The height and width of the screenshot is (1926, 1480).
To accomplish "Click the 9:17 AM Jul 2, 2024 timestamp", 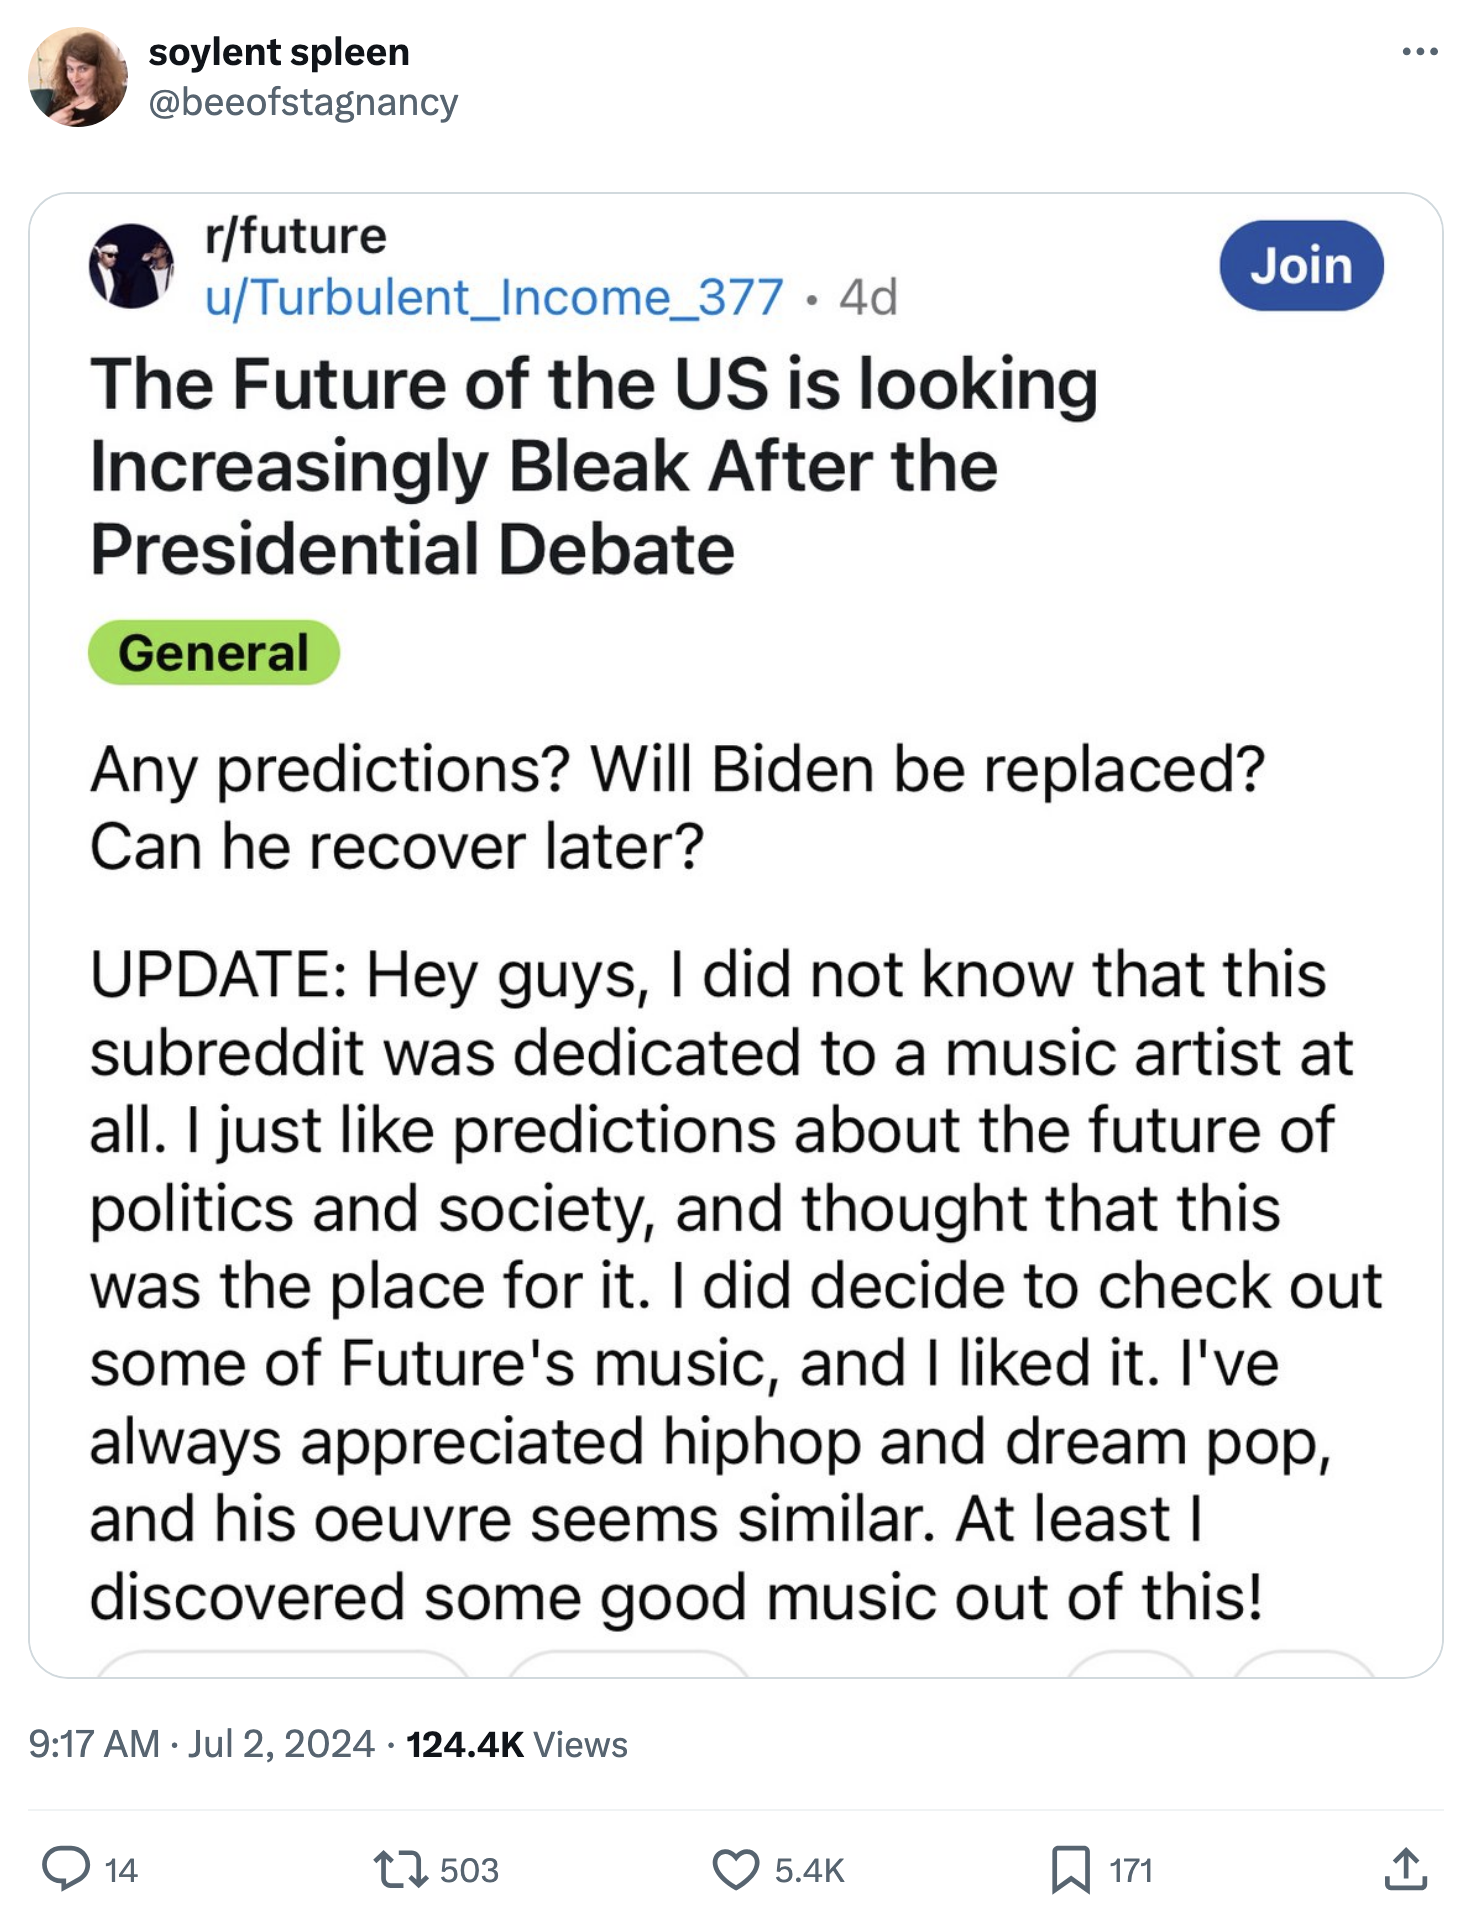I will tap(201, 1744).
